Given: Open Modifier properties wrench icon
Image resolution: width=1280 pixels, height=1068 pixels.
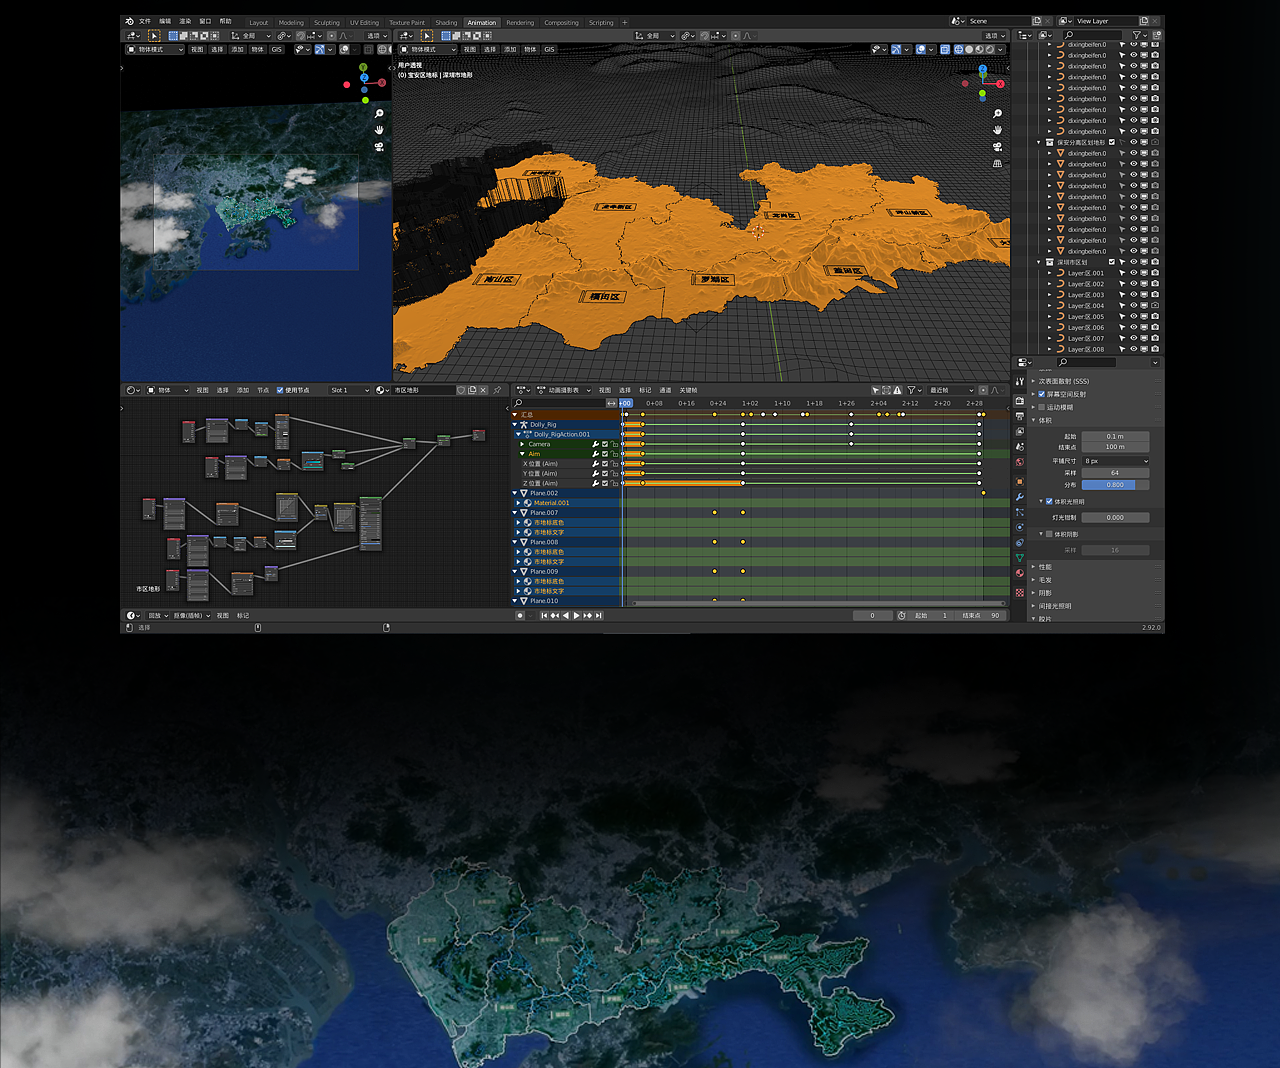Looking at the screenshot, I should [1020, 497].
